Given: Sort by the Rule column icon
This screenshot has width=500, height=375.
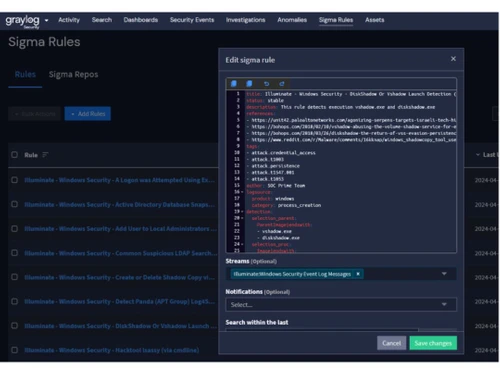Looking at the screenshot, I should [x=45, y=155].
